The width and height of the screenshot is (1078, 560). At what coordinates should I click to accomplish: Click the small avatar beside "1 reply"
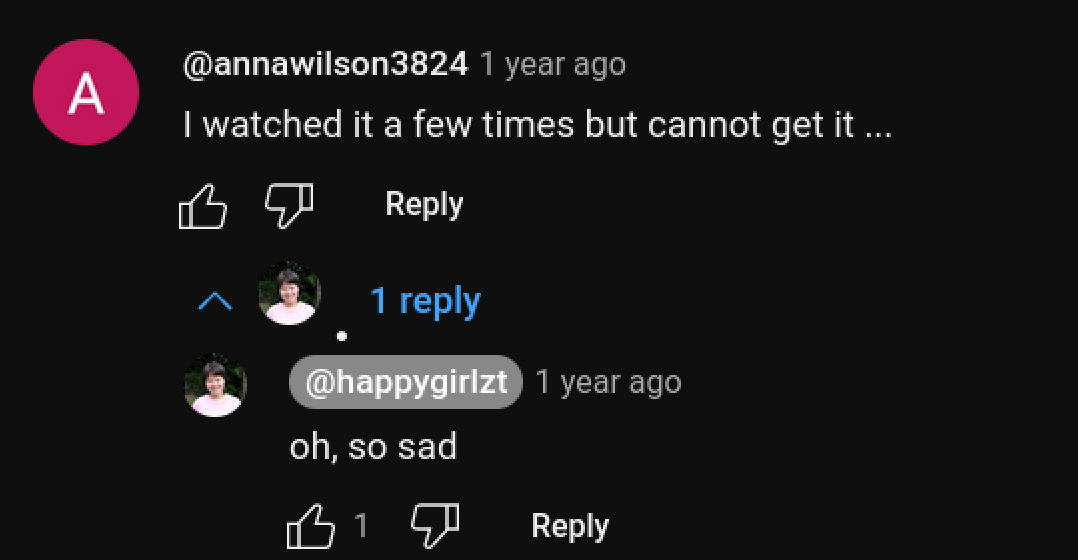click(289, 294)
